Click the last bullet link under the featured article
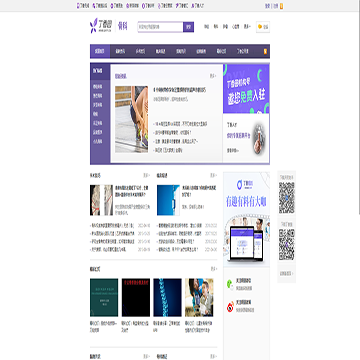360x360 pixels. (168, 150)
